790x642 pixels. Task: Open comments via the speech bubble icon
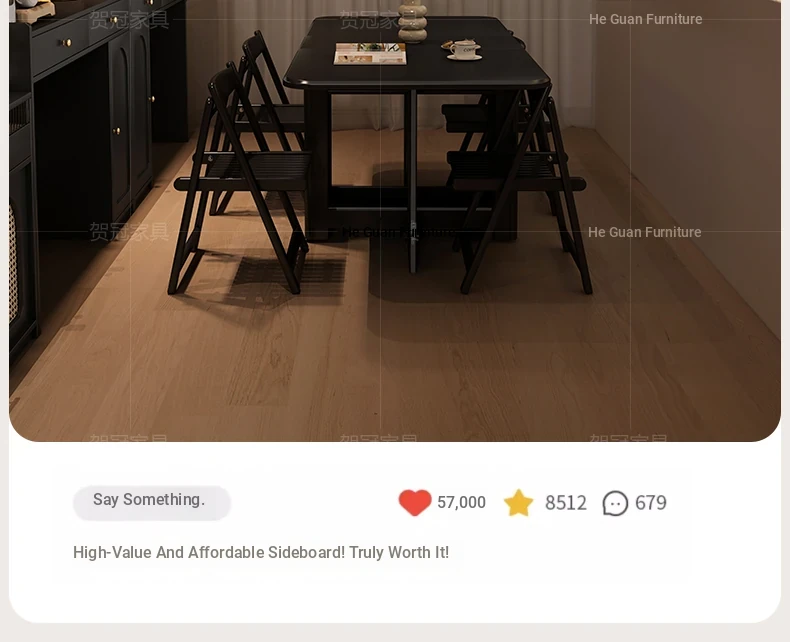click(615, 503)
